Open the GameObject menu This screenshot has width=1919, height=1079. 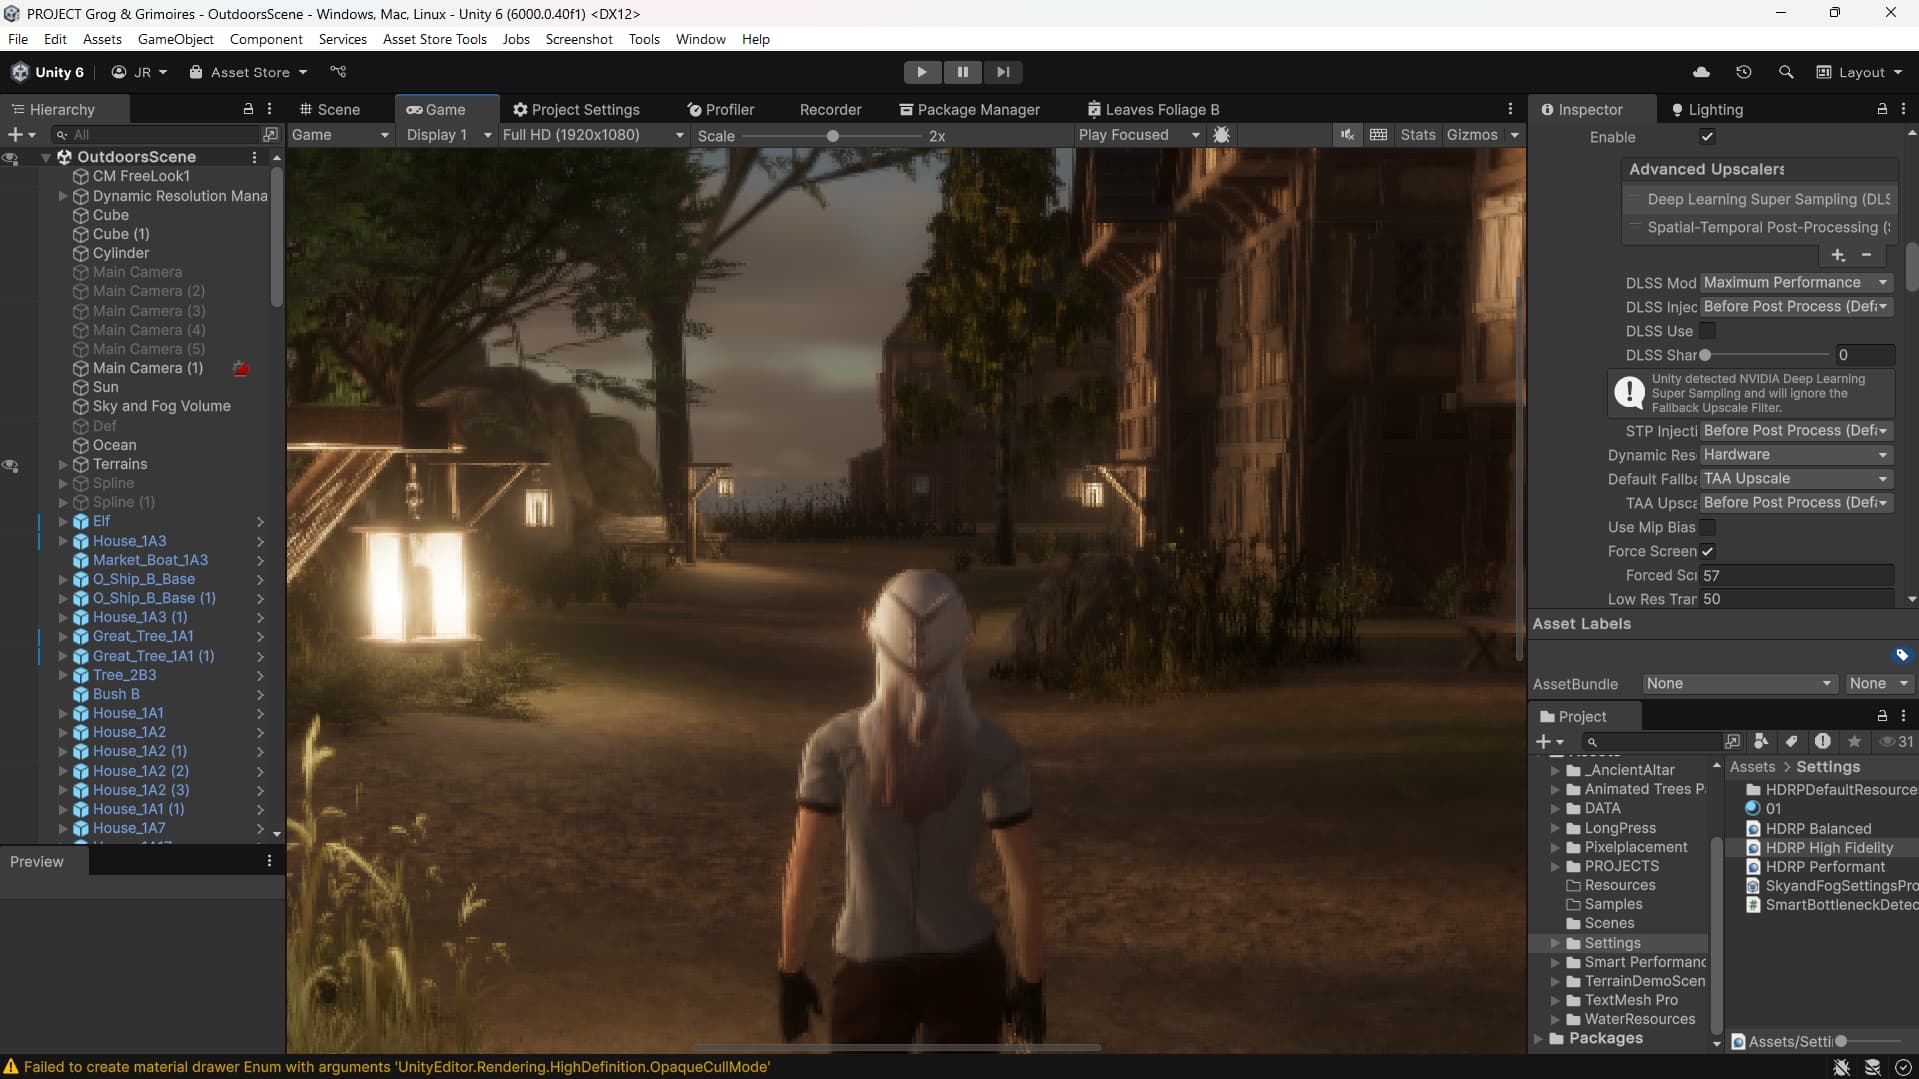coord(175,39)
